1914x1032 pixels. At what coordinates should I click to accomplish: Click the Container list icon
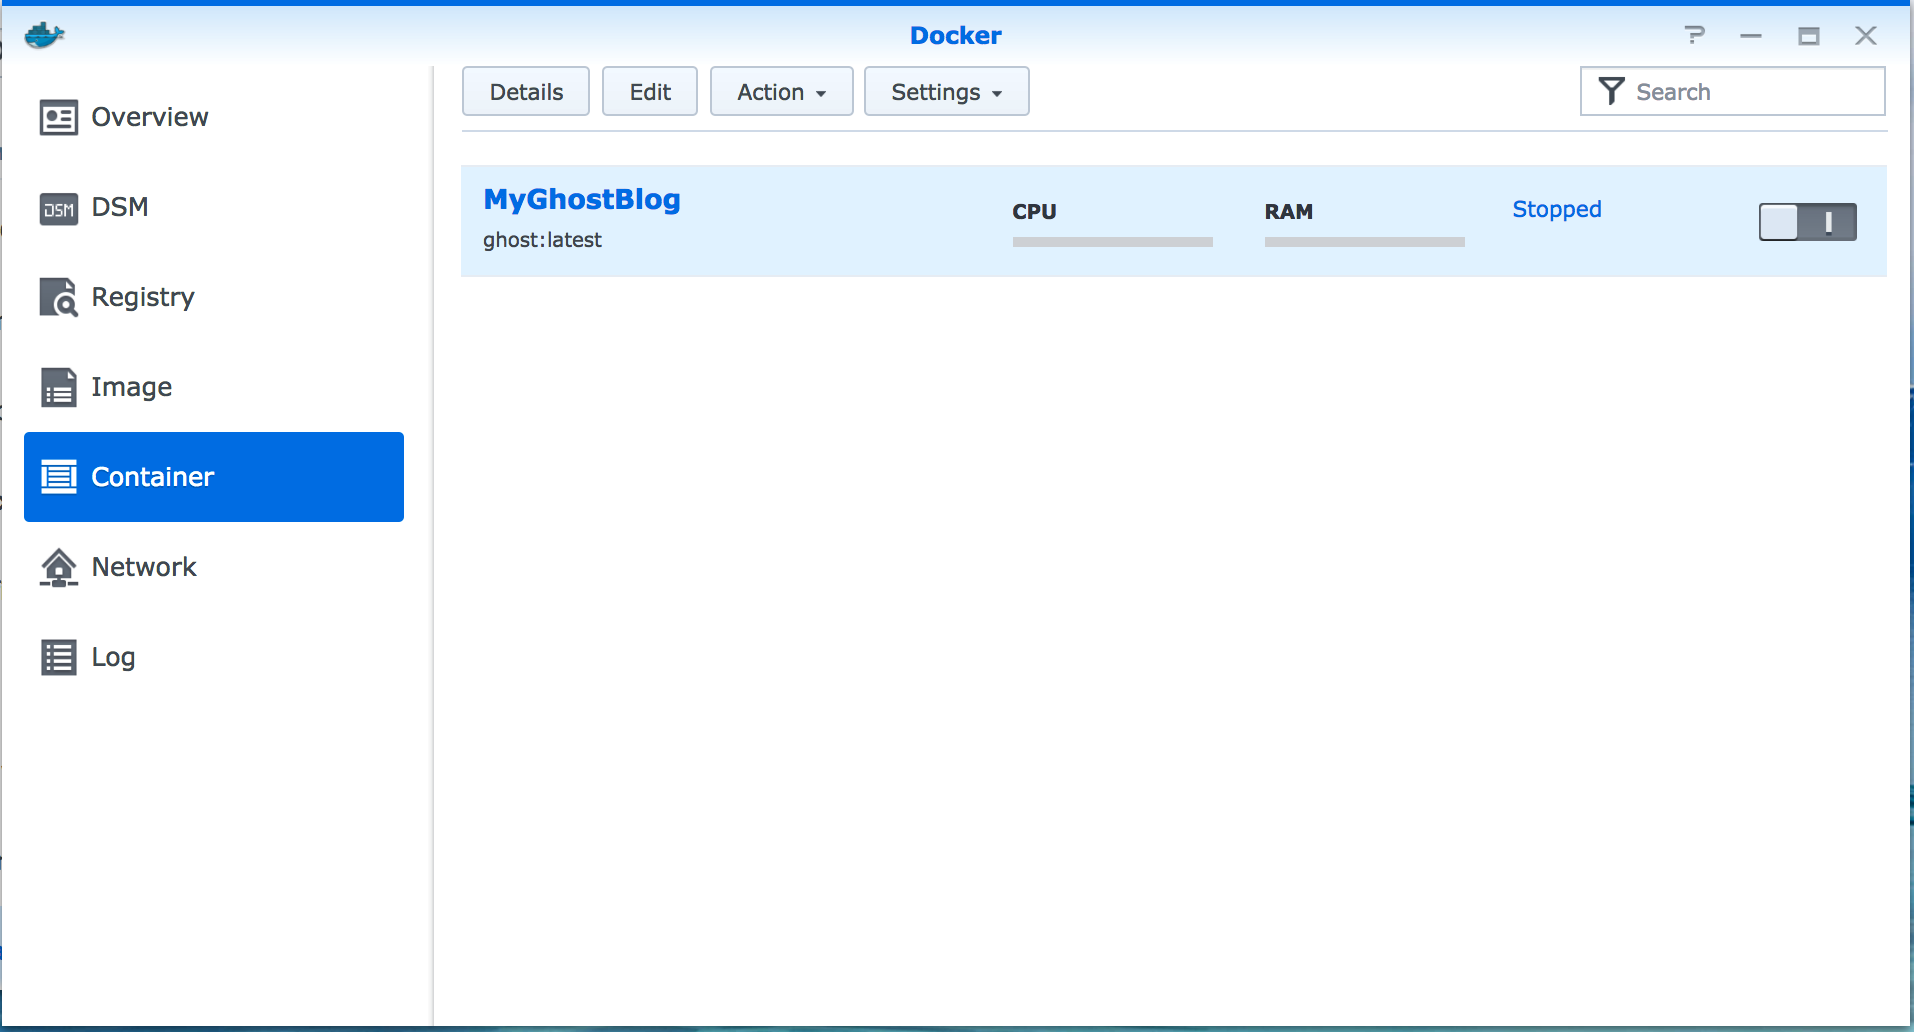(58, 477)
